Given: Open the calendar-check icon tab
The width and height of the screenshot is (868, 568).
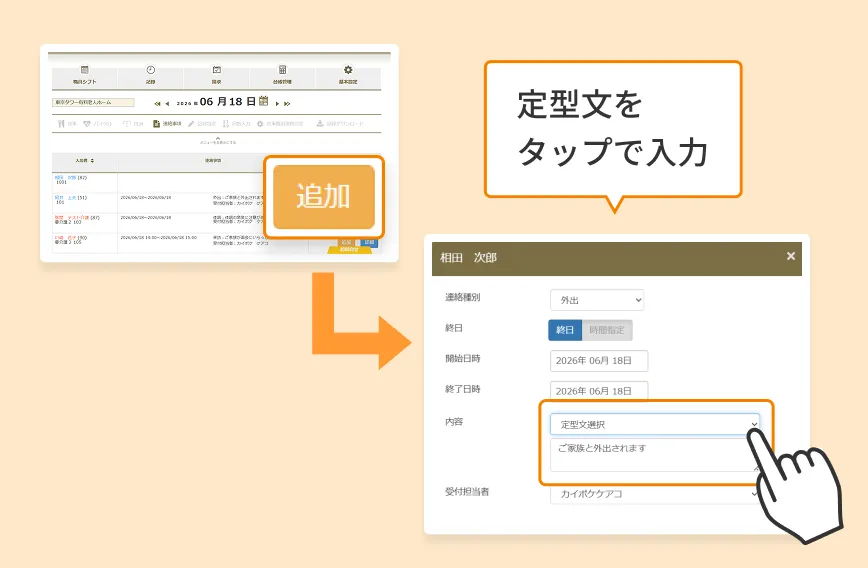Looking at the screenshot, I should coord(216,75).
